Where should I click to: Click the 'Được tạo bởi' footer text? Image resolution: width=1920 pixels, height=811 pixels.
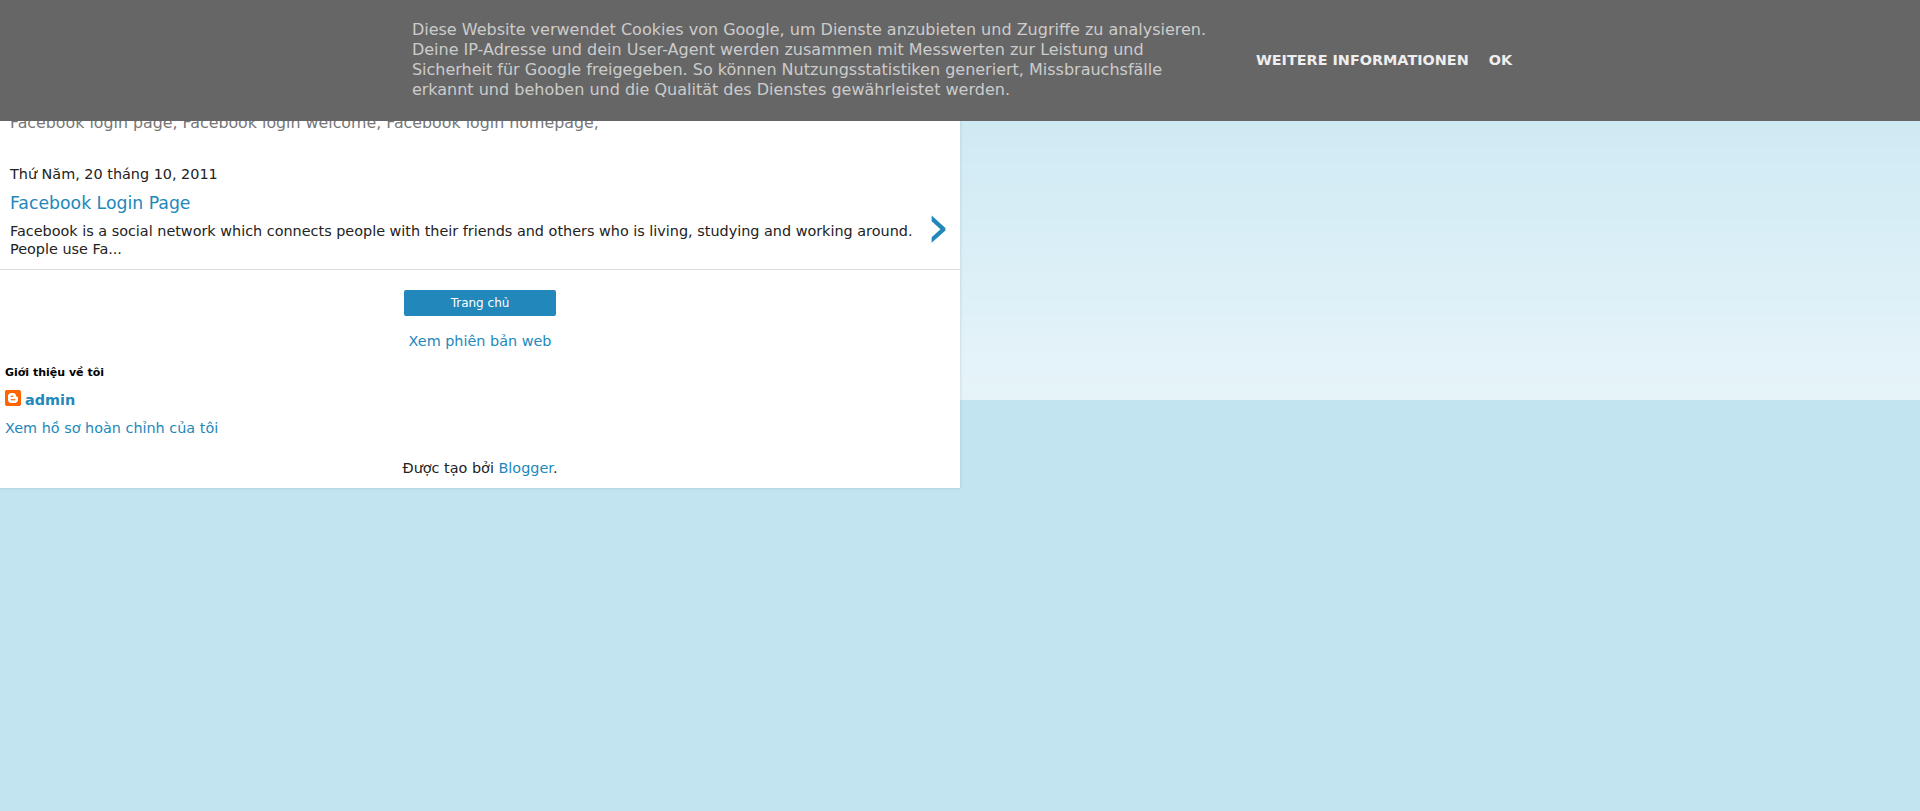pyautogui.click(x=448, y=468)
